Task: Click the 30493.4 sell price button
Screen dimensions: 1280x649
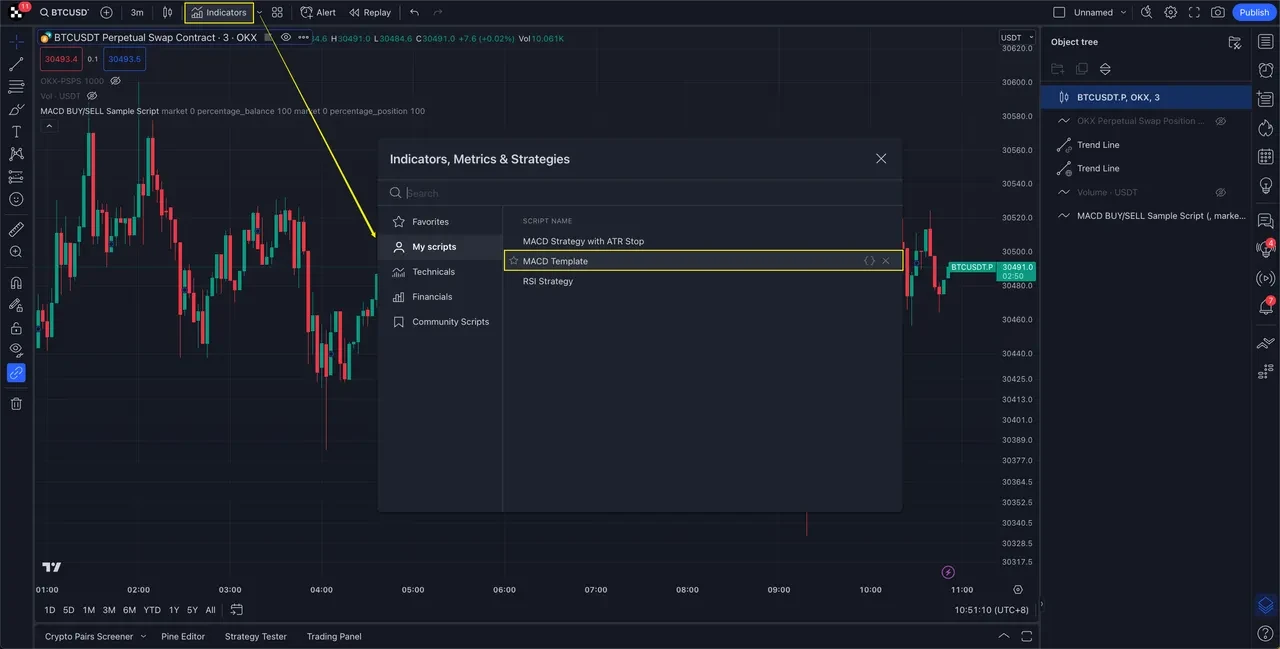Action: point(59,59)
